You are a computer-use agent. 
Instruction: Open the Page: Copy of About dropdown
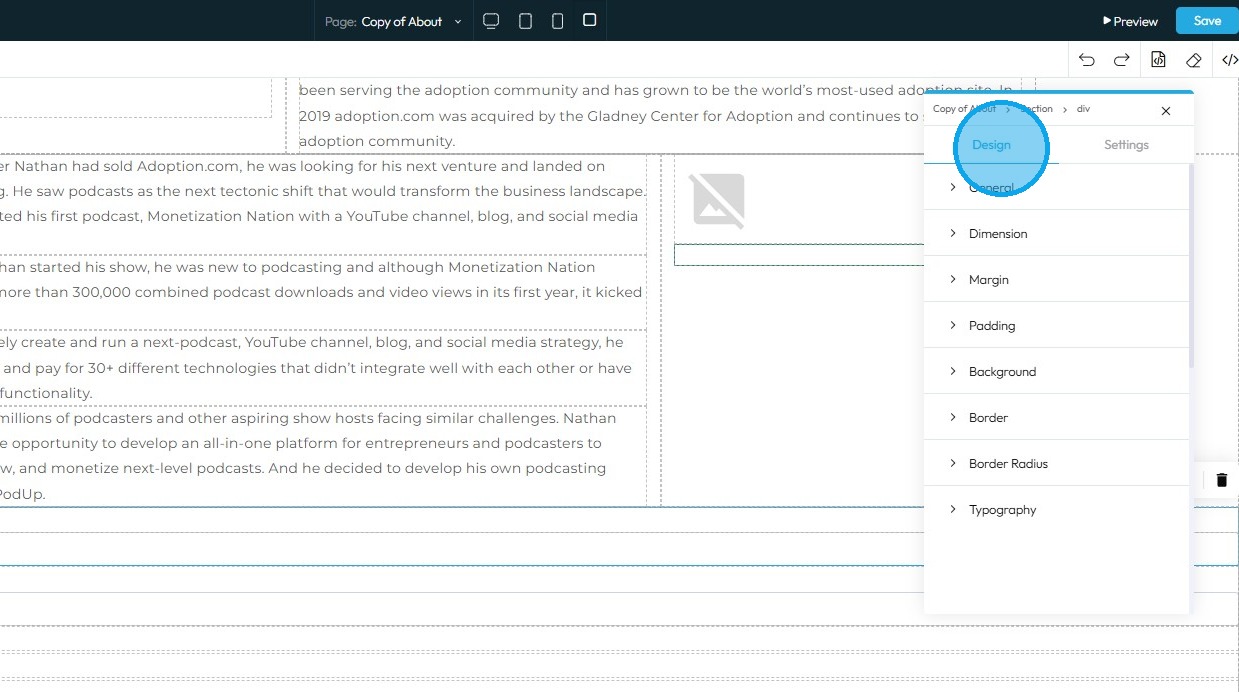click(x=394, y=21)
